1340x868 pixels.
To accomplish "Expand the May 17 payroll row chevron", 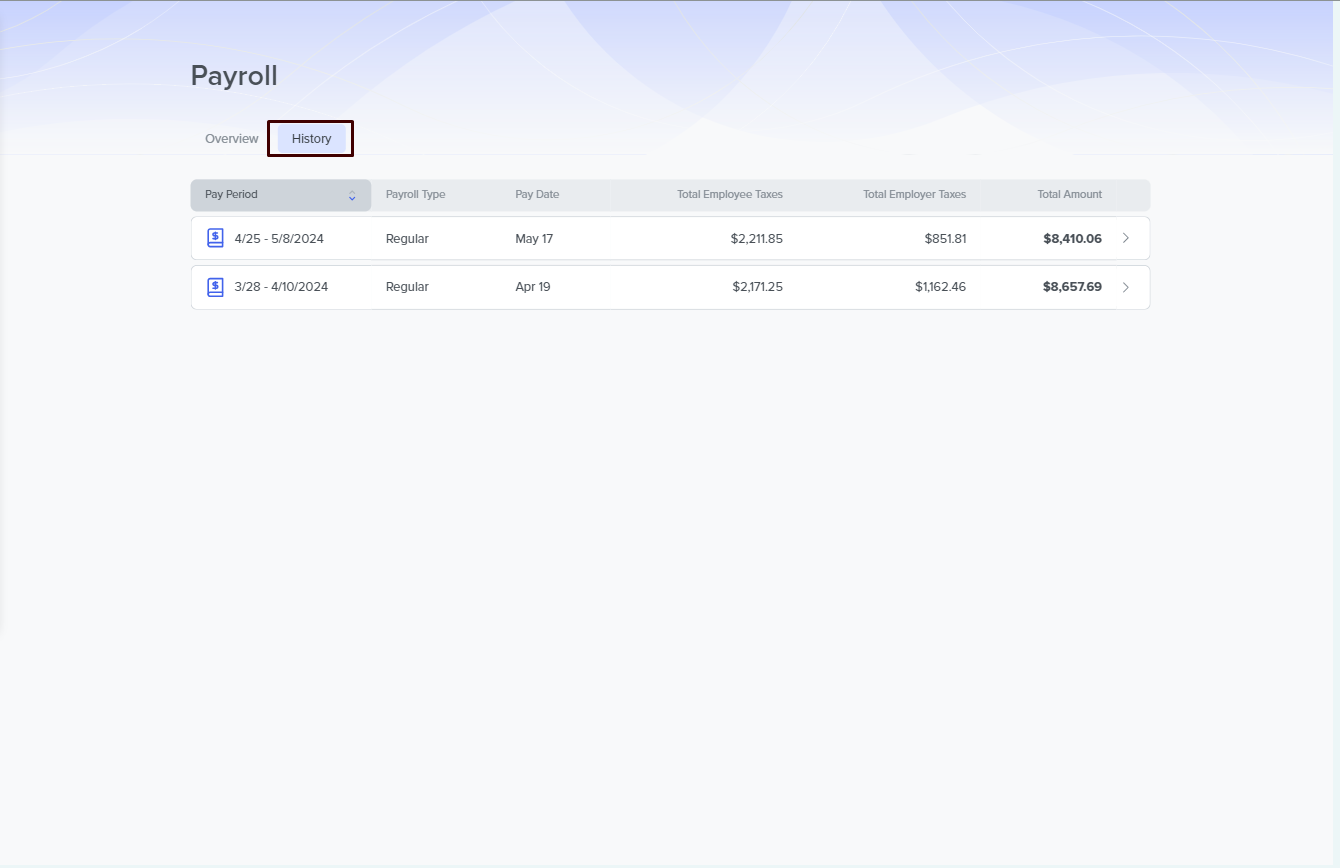I will (x=1126, y=238).
